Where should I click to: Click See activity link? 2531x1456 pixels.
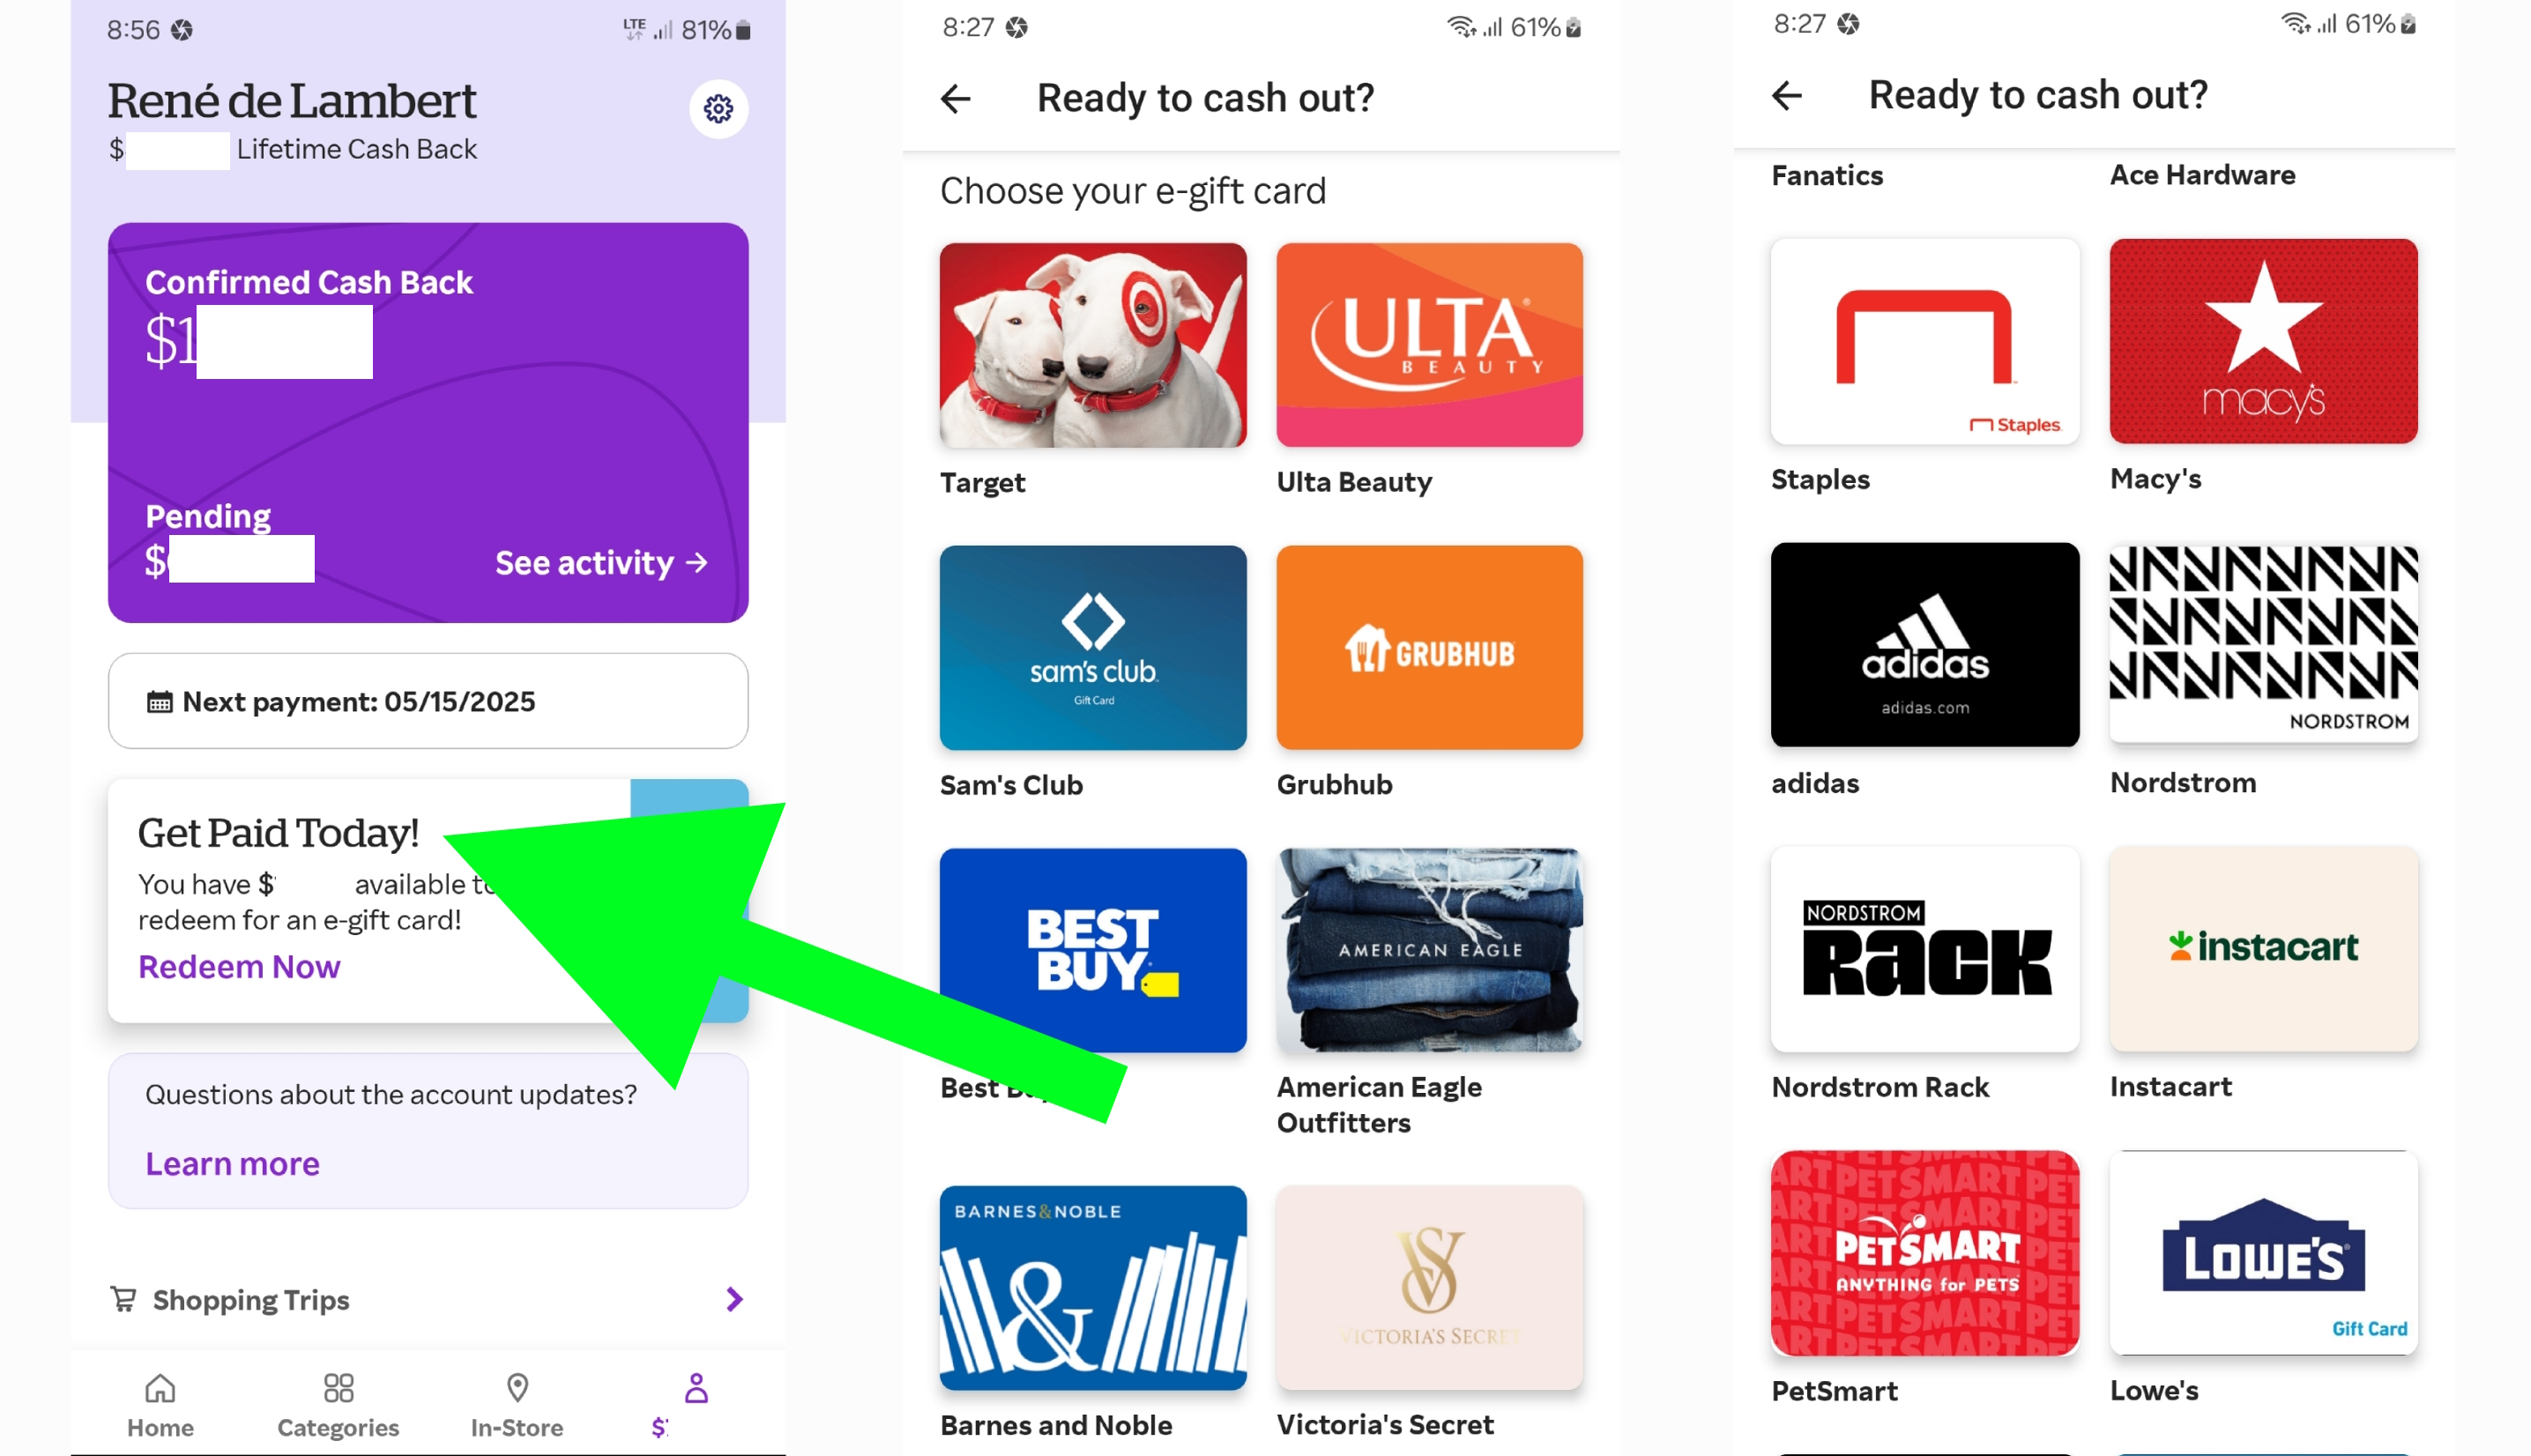(602, 563)
